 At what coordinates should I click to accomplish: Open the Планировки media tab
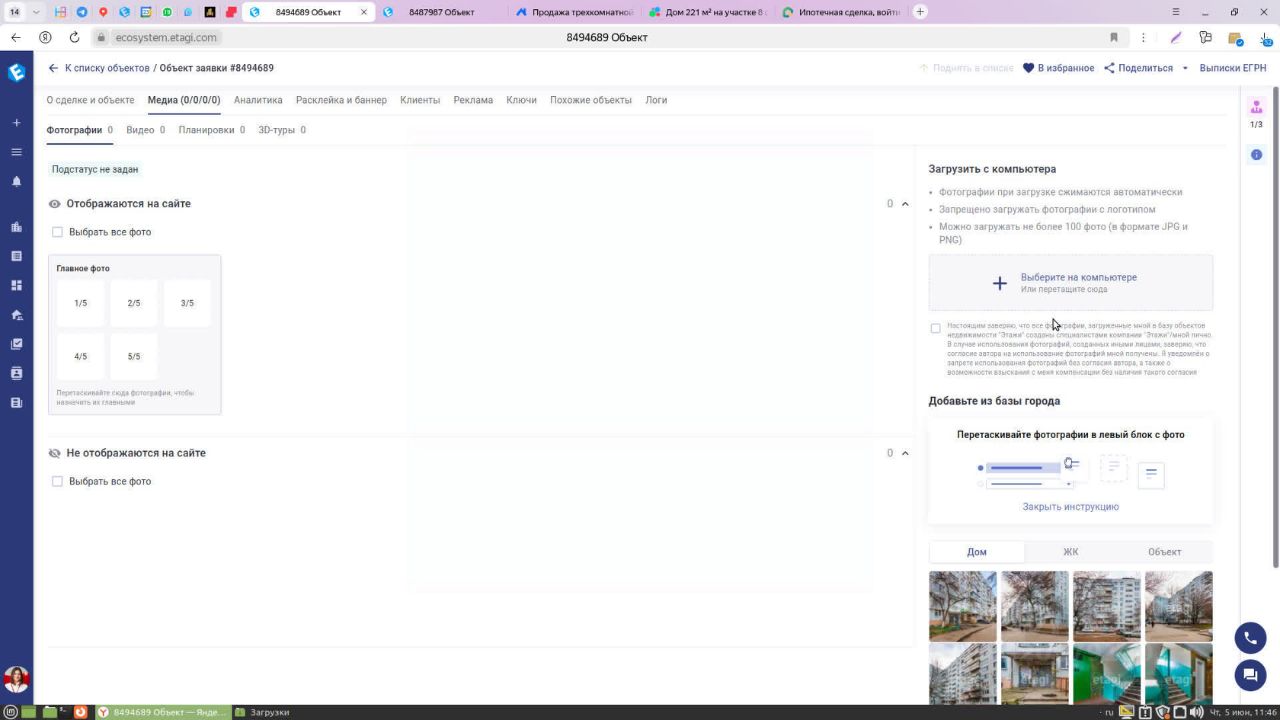[206, 130]
